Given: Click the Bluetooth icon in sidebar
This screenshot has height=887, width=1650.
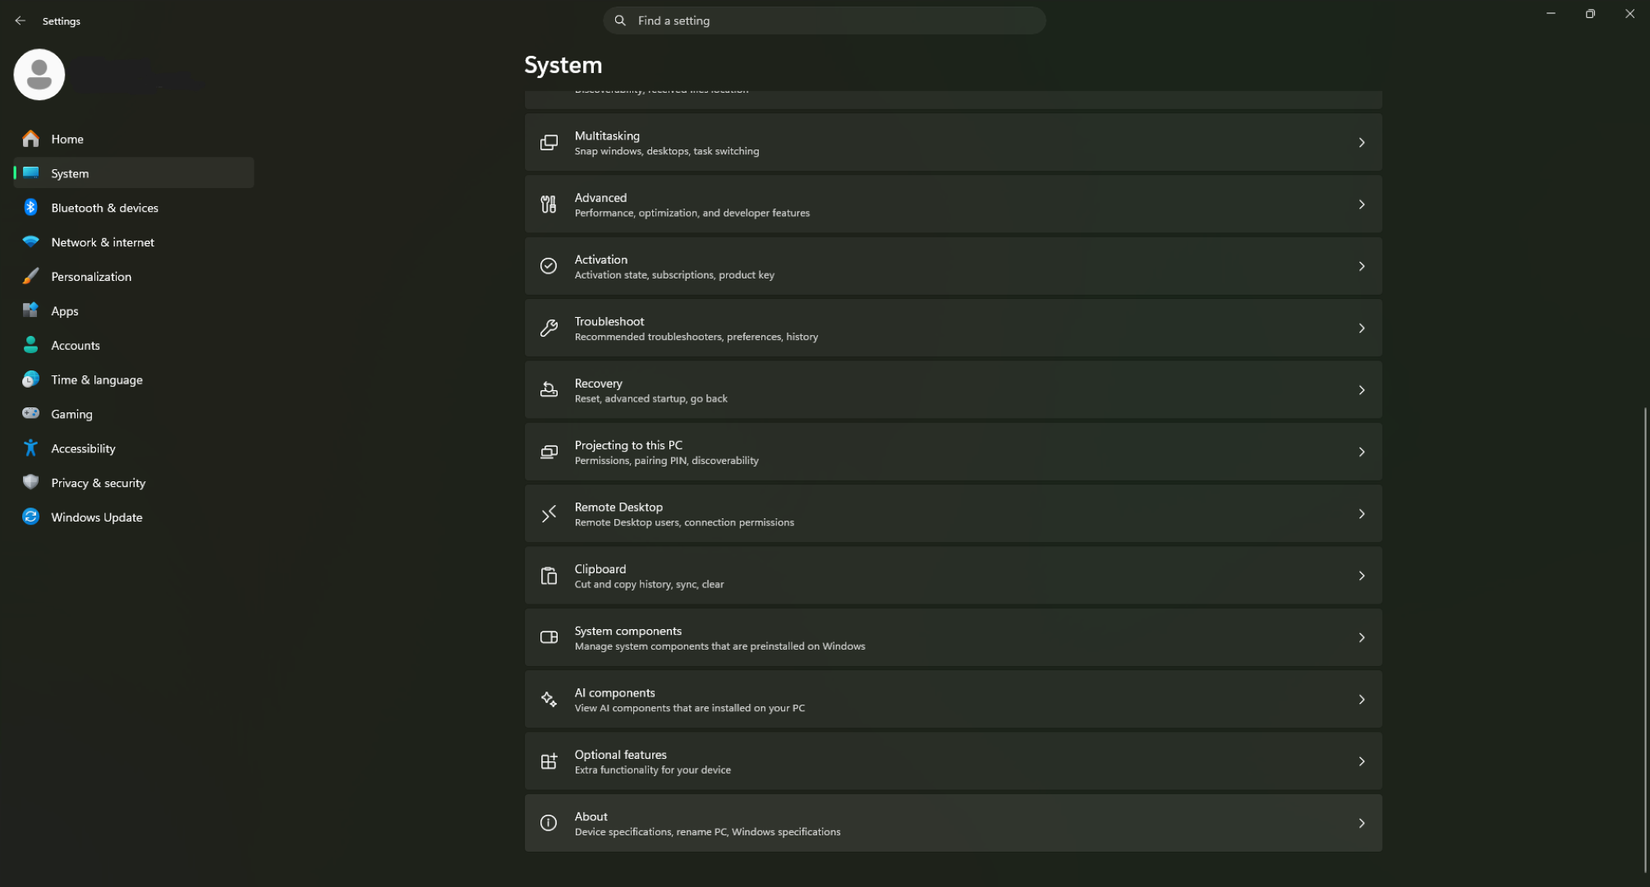Looking at the screenshot, I should [x=31, y=207].
